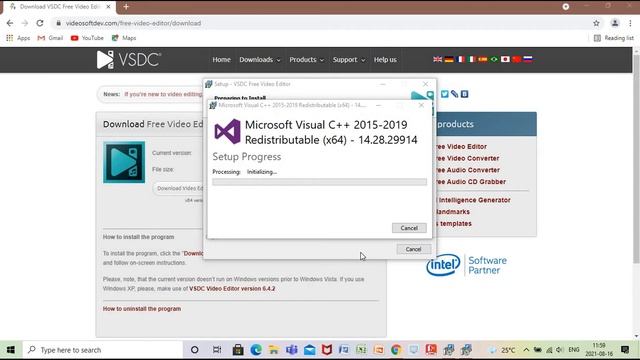Screen dimensions: 640x360
Task: Open the 25°C weather widget
Action: tap(503, 350)
